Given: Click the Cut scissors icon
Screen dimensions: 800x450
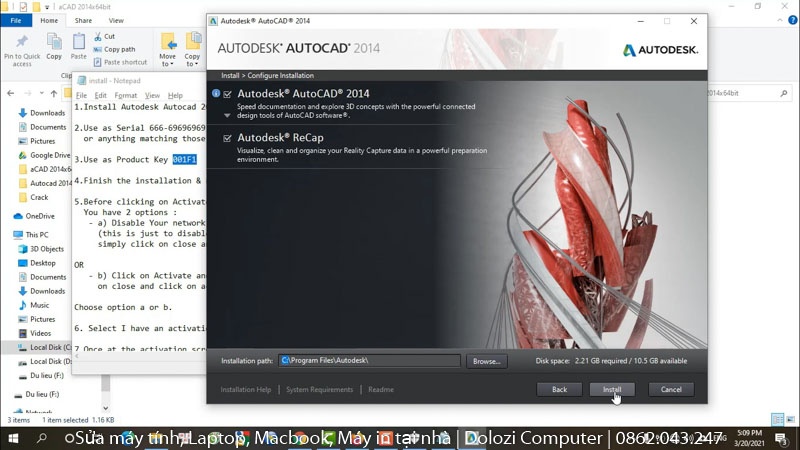Looking at the screenshot, I should click(x=98, y=36).
